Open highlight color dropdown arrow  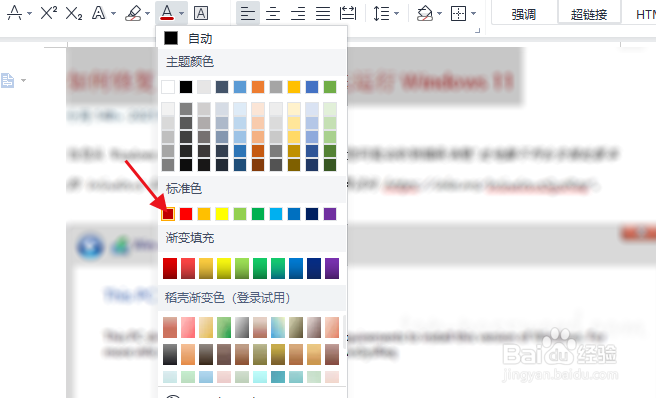pyautogui.click(x=147, y=14)
